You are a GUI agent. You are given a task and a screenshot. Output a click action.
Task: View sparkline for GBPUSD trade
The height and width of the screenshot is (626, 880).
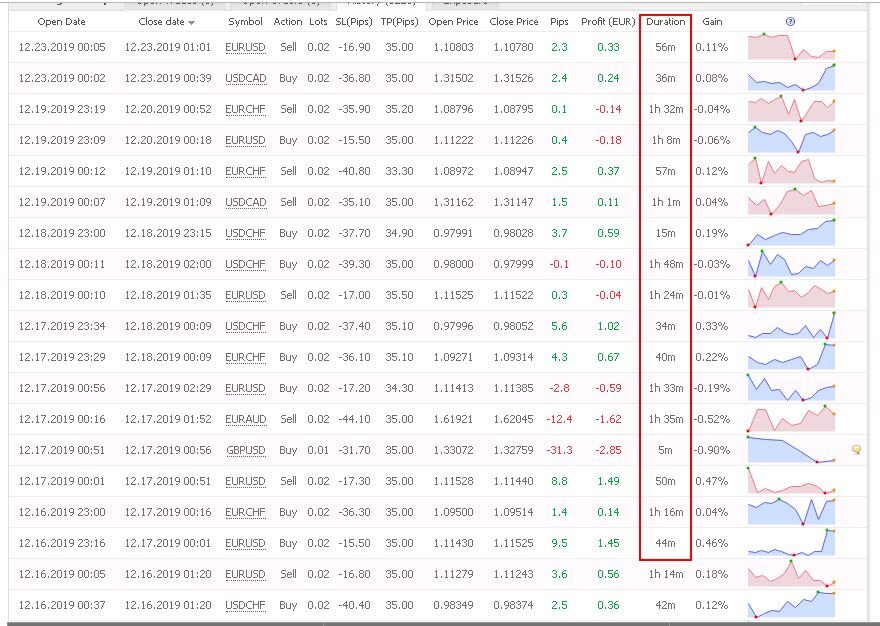coord(791,449)
